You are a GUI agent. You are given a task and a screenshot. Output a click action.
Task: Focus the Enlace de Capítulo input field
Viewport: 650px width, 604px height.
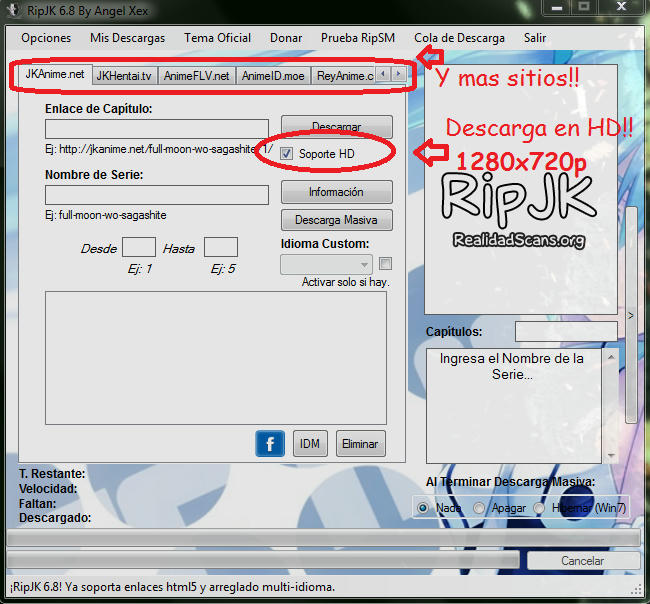157,129
